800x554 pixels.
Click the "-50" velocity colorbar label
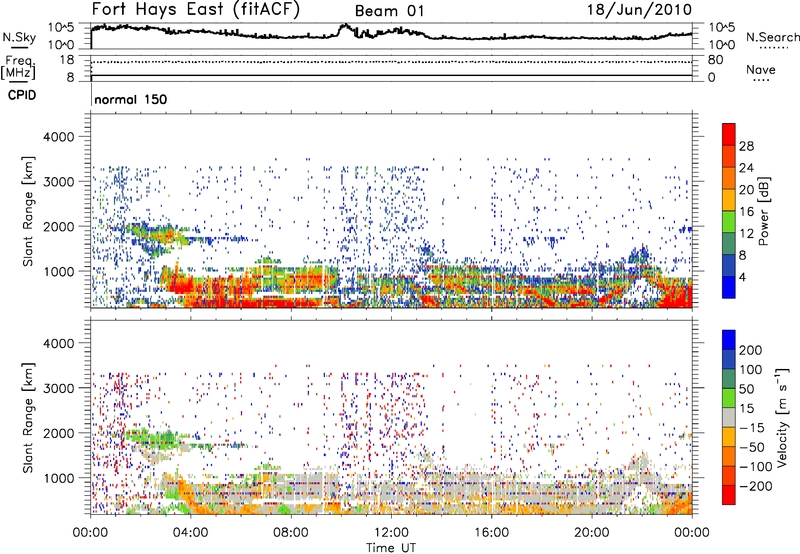[752, 447]
